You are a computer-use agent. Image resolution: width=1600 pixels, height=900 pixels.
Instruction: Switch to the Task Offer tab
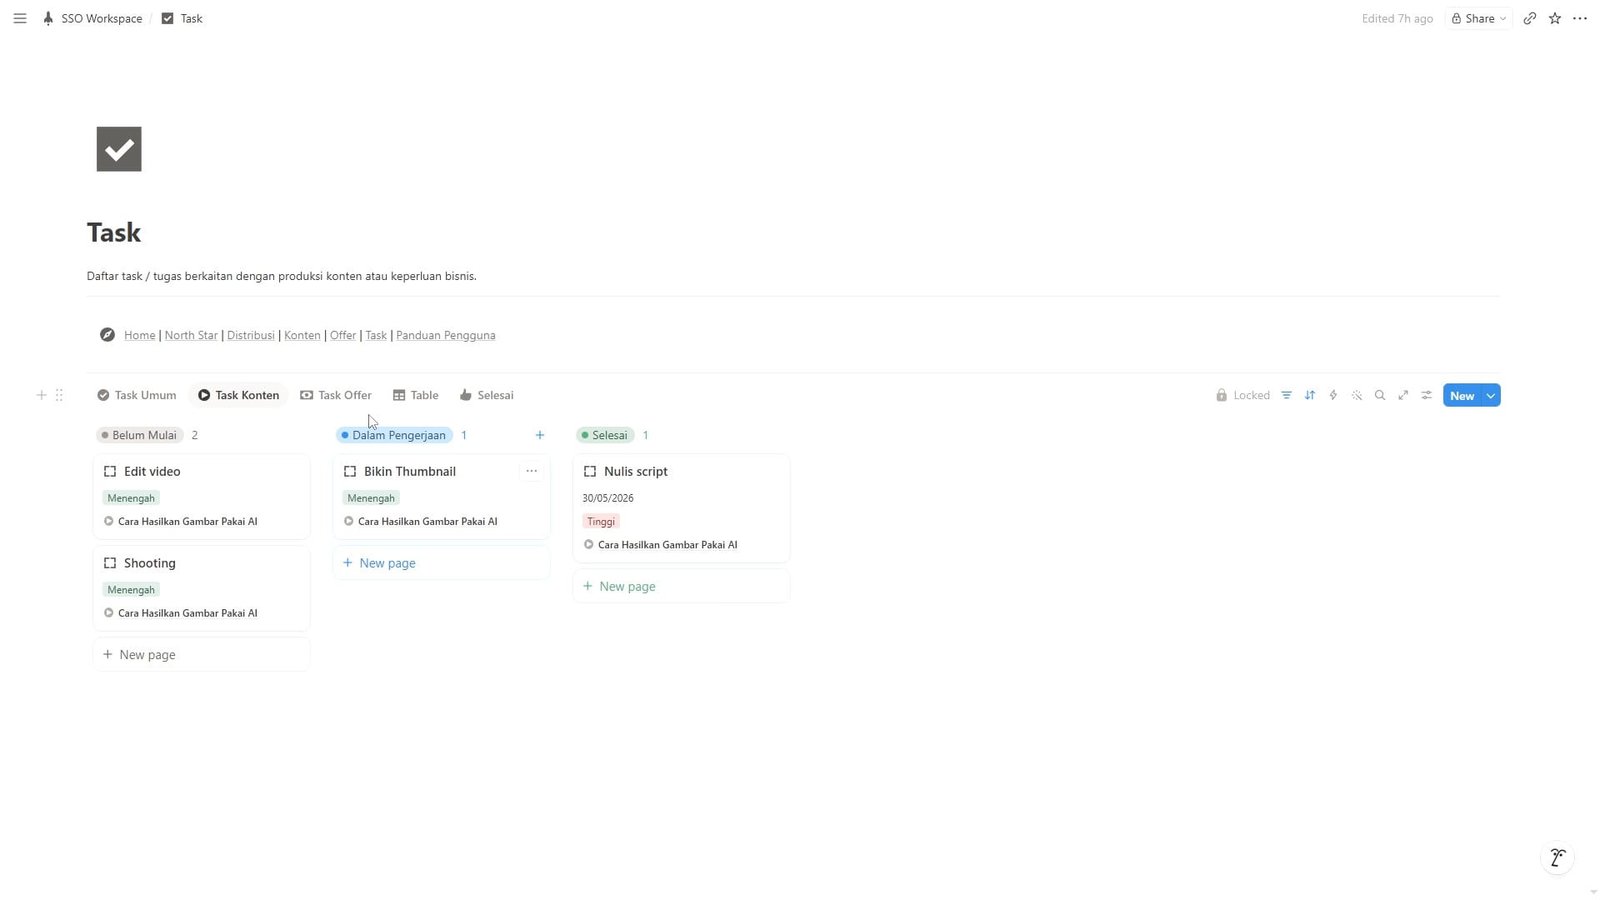tap(336, 395)
